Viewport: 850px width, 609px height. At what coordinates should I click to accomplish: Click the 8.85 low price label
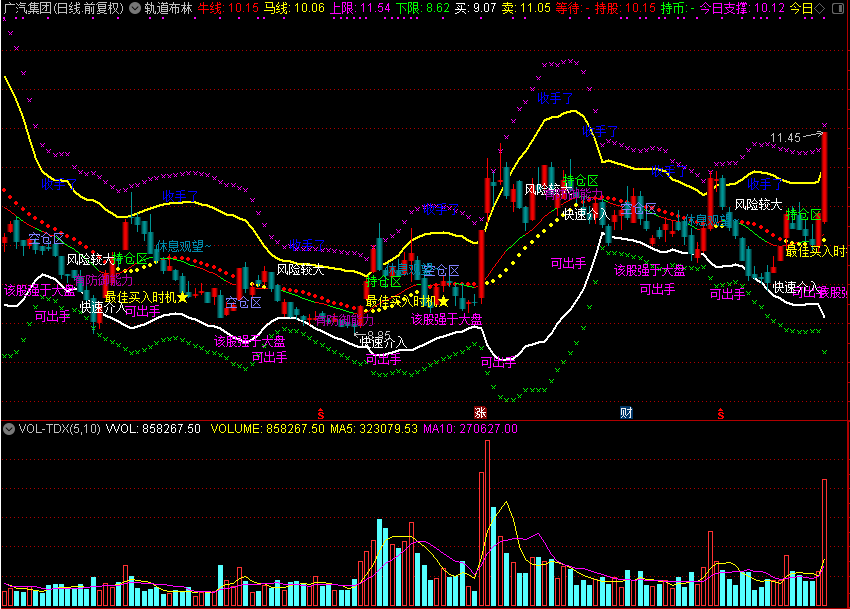[378, 335]
